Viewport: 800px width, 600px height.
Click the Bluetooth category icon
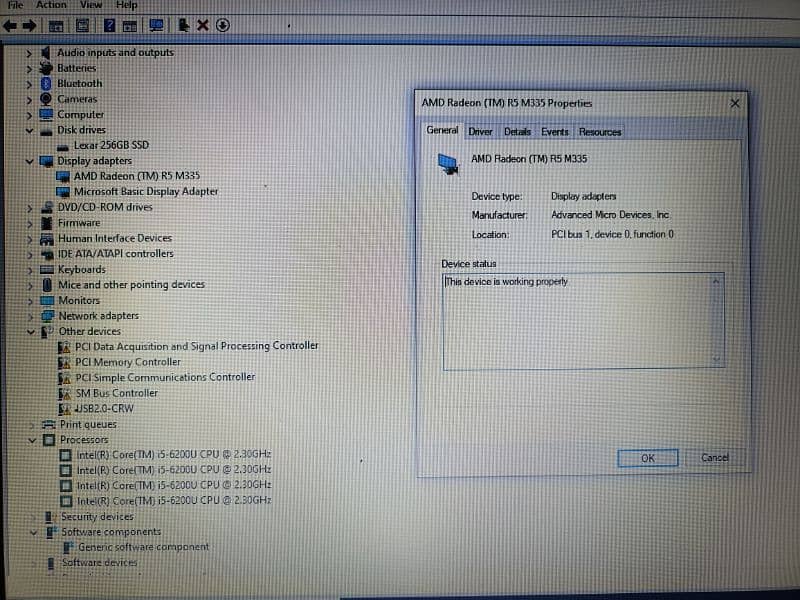pyautogui.click(x=46, y=84)
